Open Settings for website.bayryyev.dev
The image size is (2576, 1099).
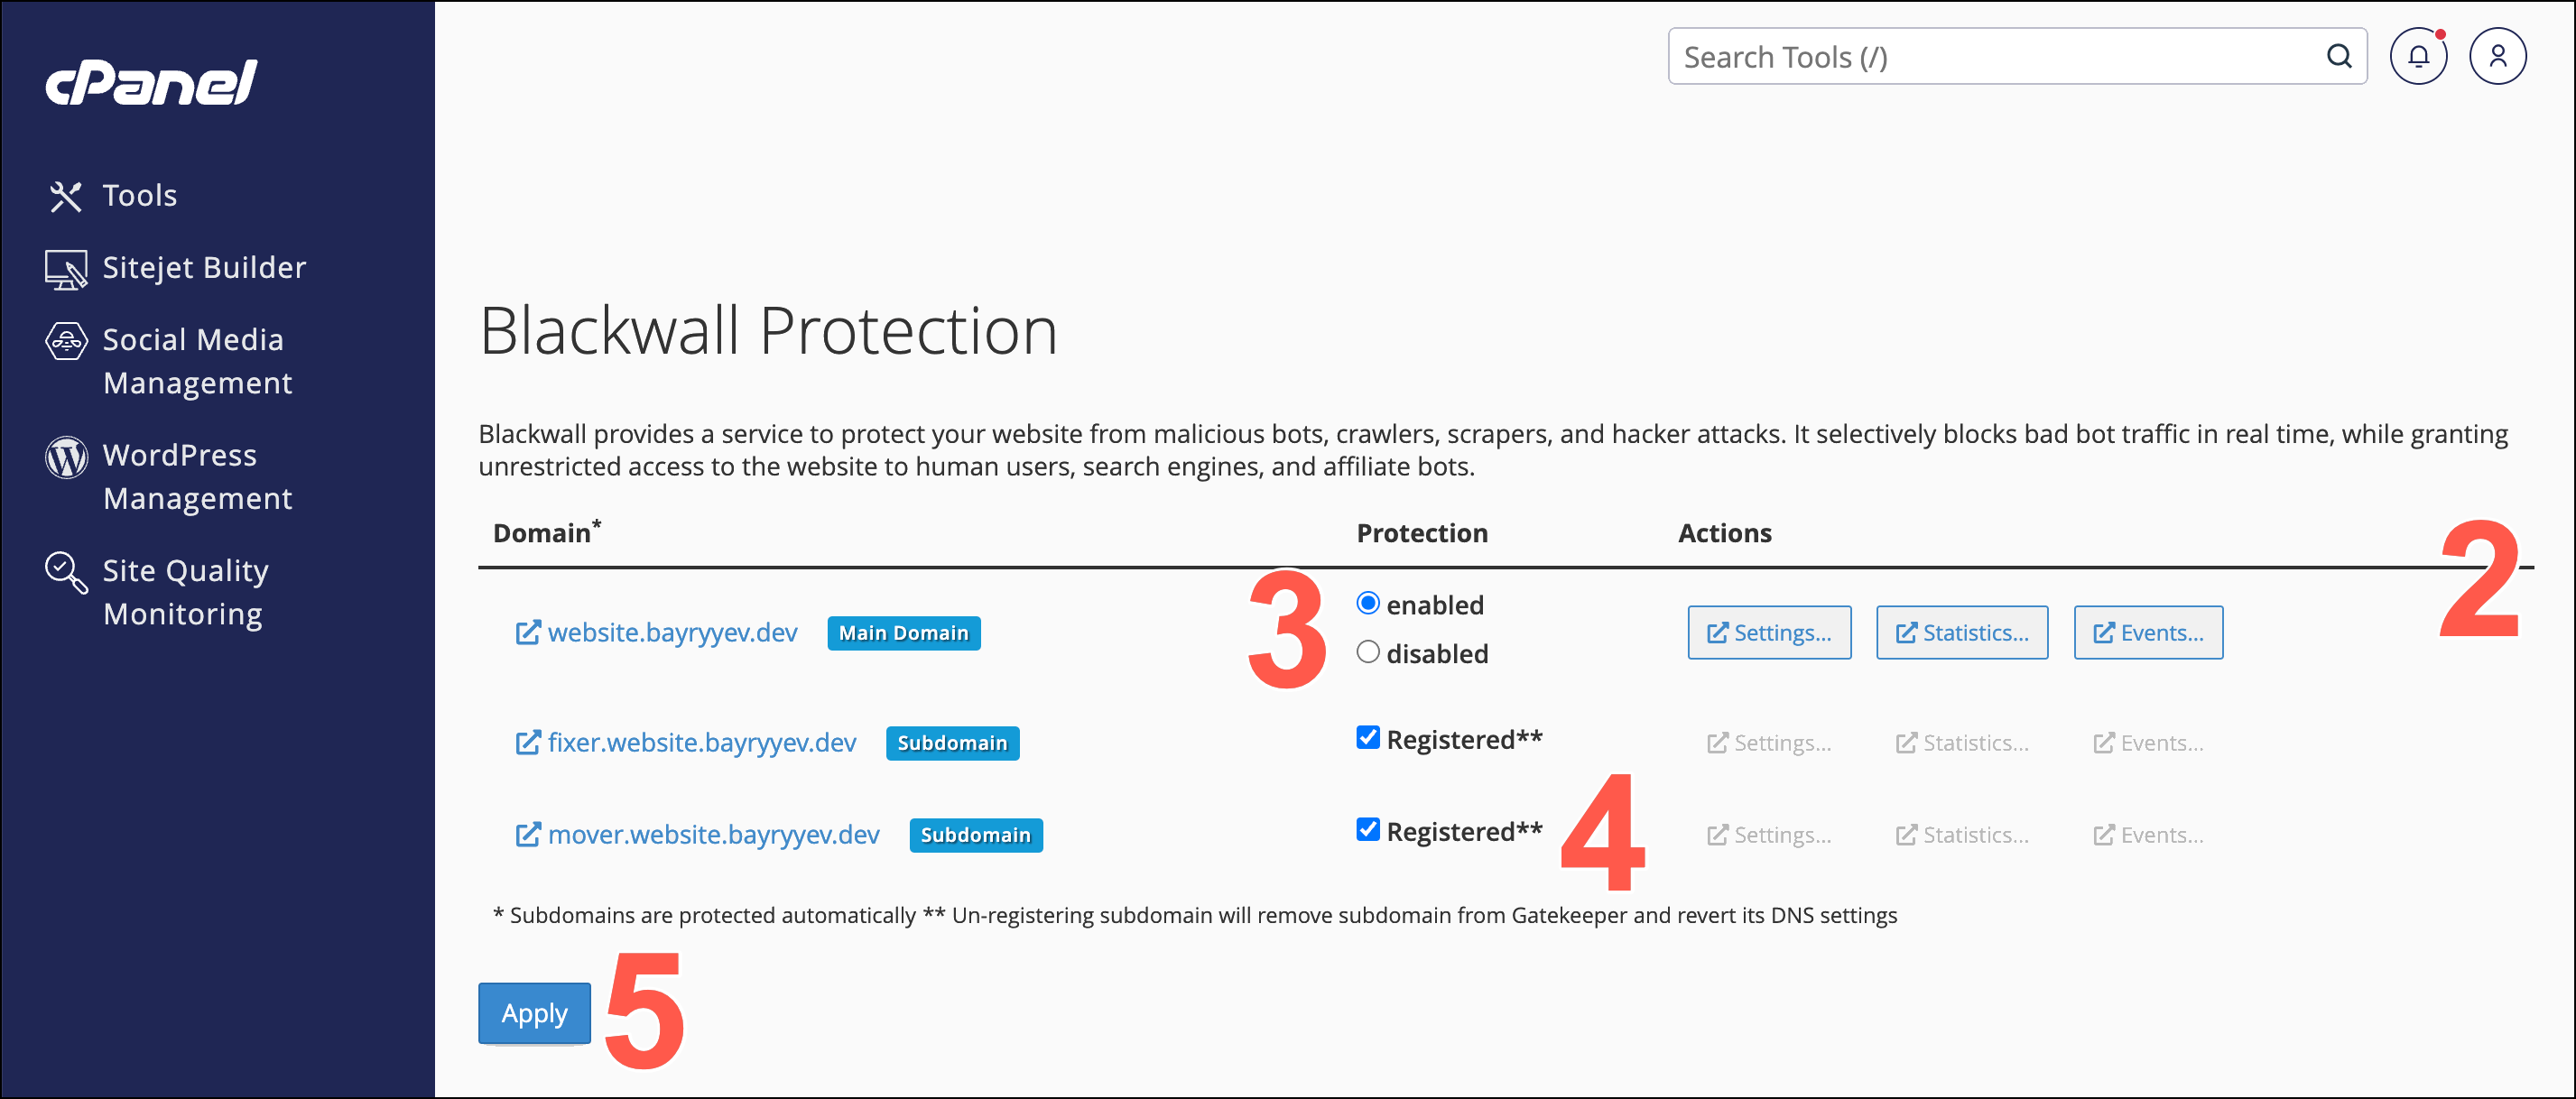click(x=1769, y=633)
